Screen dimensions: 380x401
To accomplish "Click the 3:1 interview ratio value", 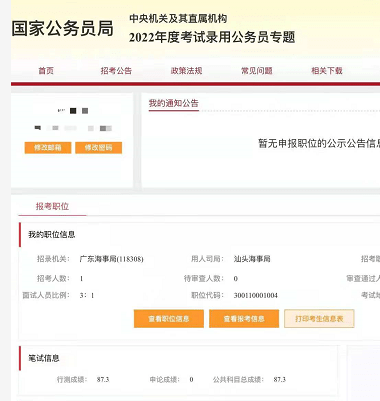I will click(x=87, y=295).
